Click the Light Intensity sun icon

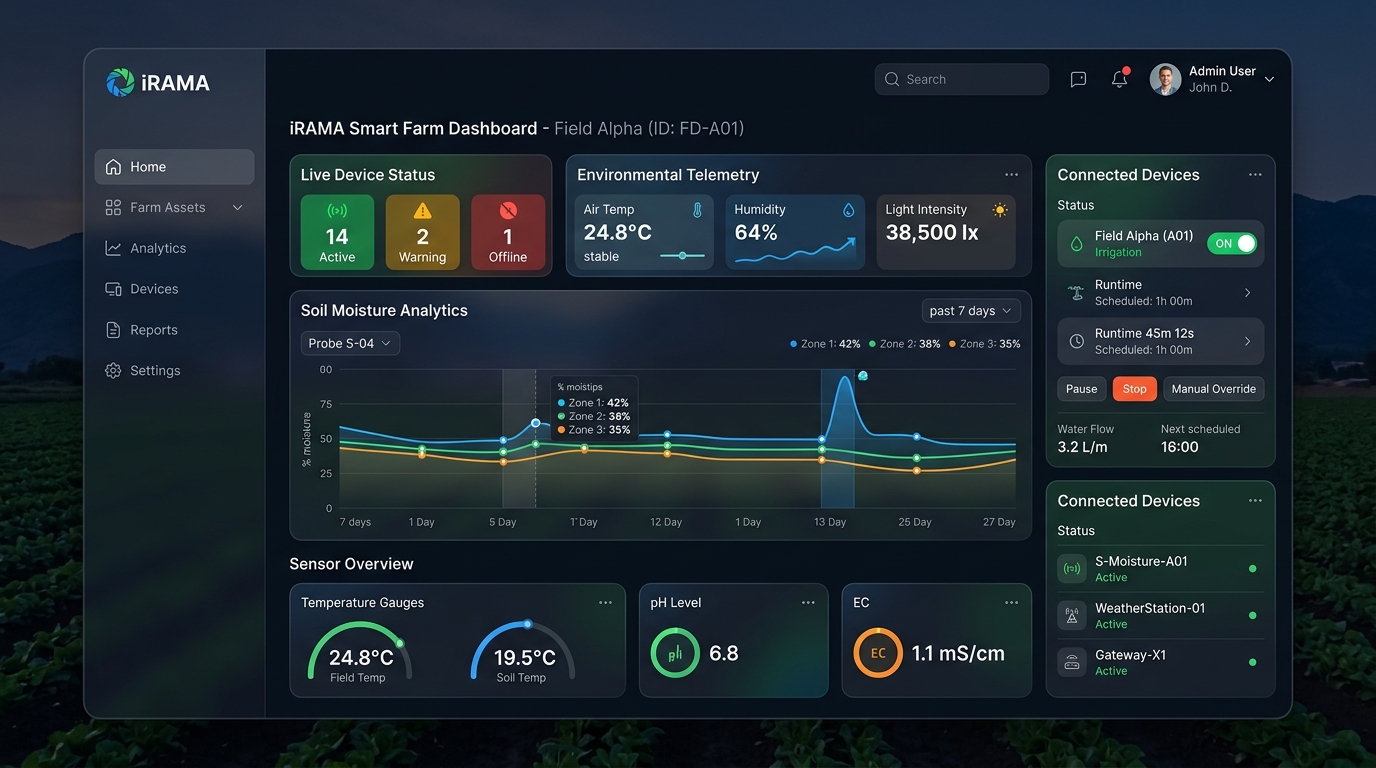(999, 210)
